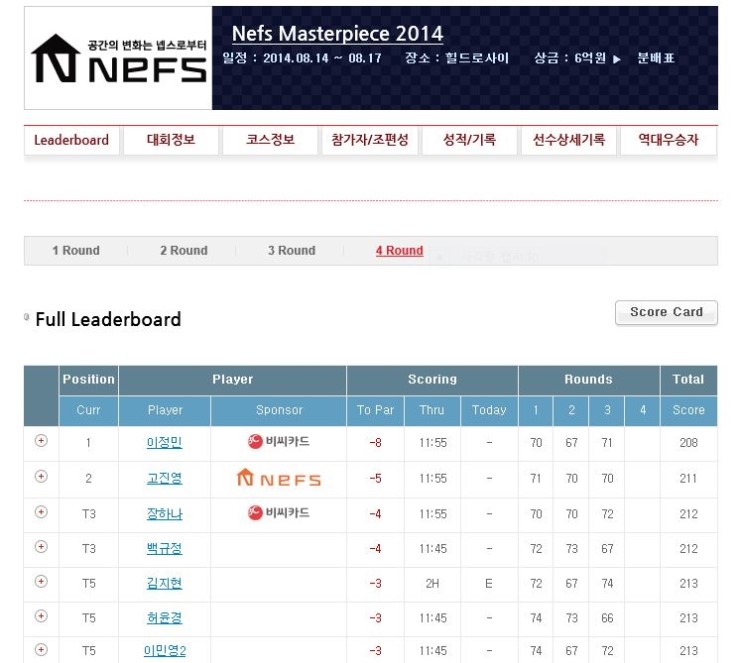The width and height of the screenshot is (740, 663).
Task: Open the 참가자/조편성 tab
Action: [370, 140]
